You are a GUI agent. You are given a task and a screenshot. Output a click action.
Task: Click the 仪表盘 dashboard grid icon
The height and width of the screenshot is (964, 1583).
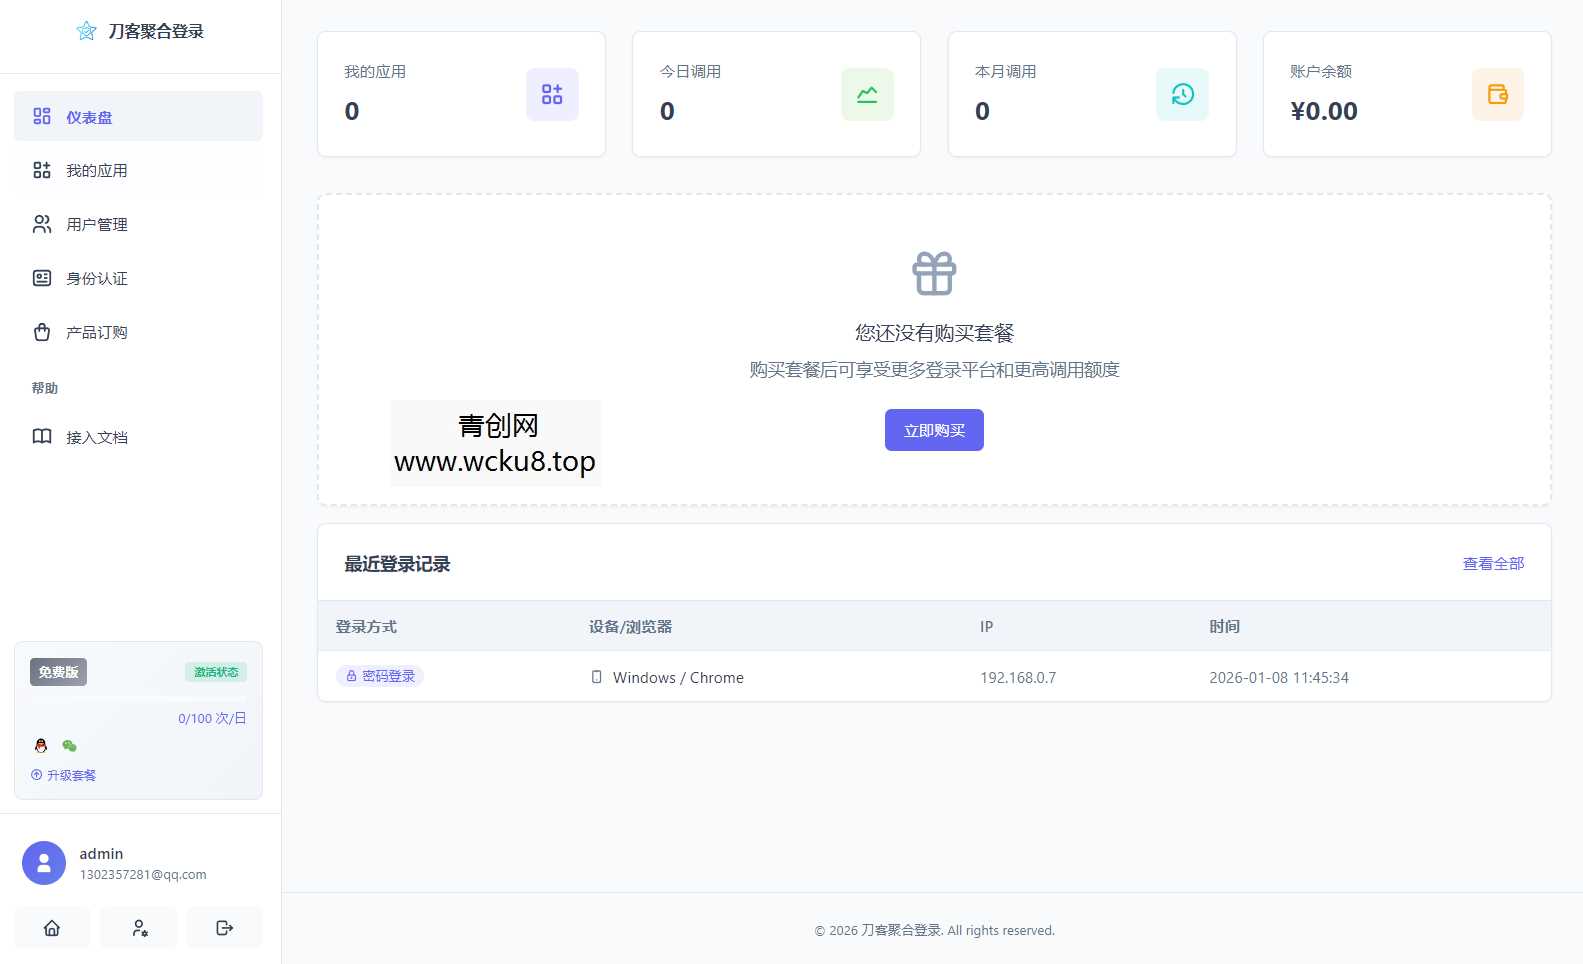point(42,116)
